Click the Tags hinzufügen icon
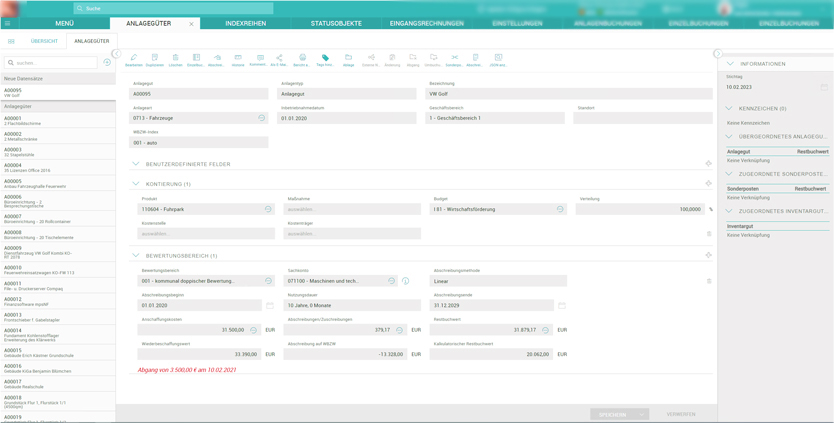The height and width of the screenshot is (423, 834). [325, 59]
